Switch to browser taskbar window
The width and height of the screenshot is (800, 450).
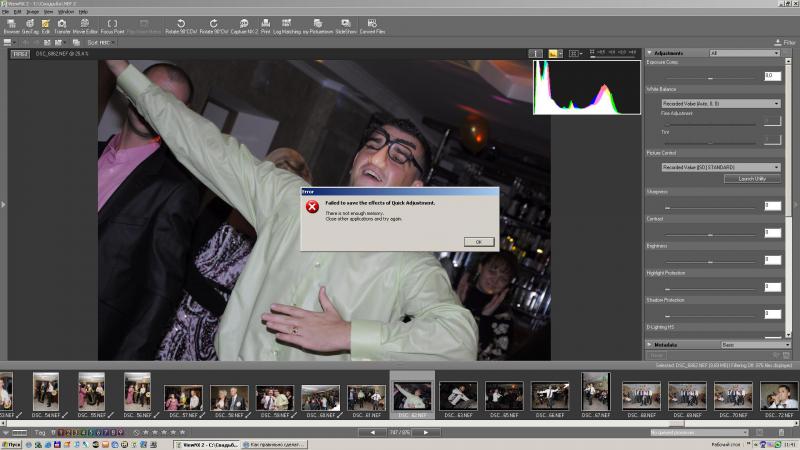[274, 445]
